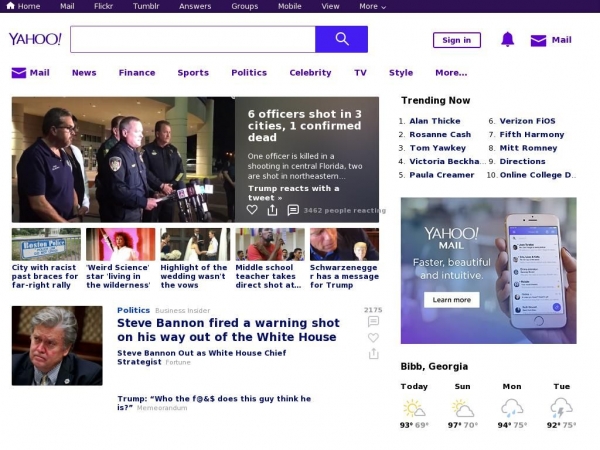Go to the TV section
Screen dimensions: 600x450
[360, 73]
